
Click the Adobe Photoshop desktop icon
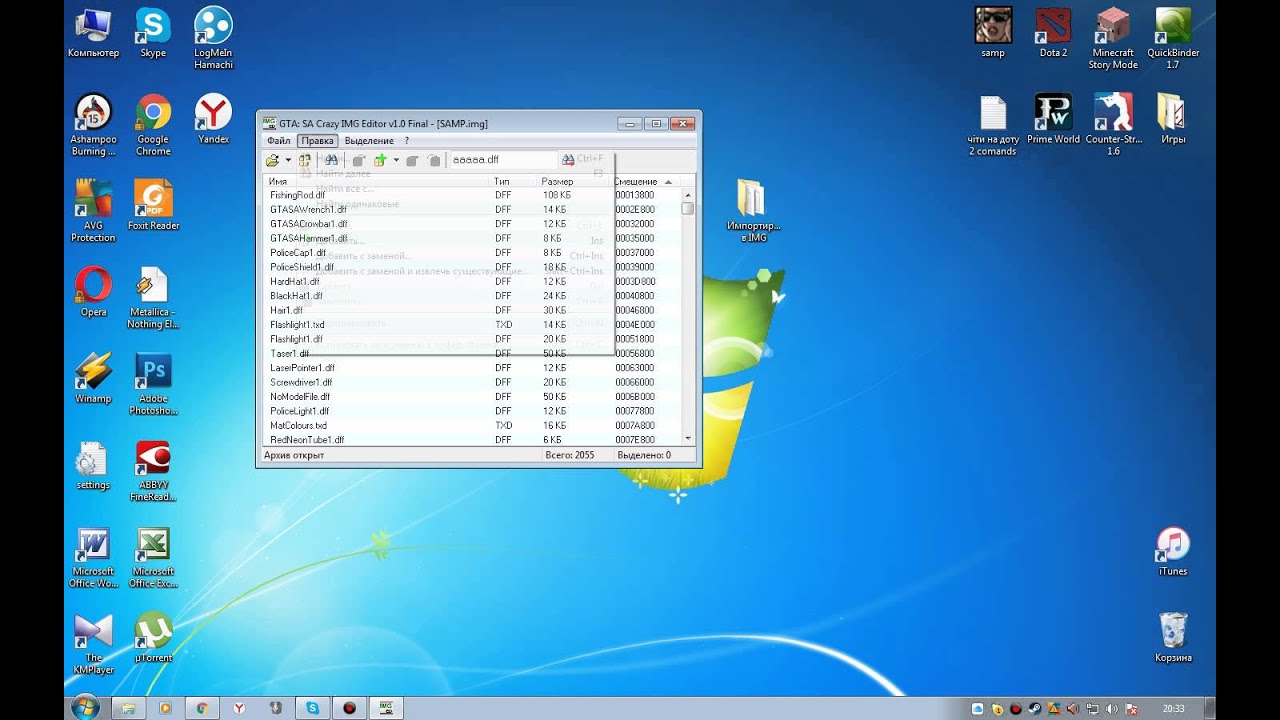pyautogui.click(x=153, y=384)
